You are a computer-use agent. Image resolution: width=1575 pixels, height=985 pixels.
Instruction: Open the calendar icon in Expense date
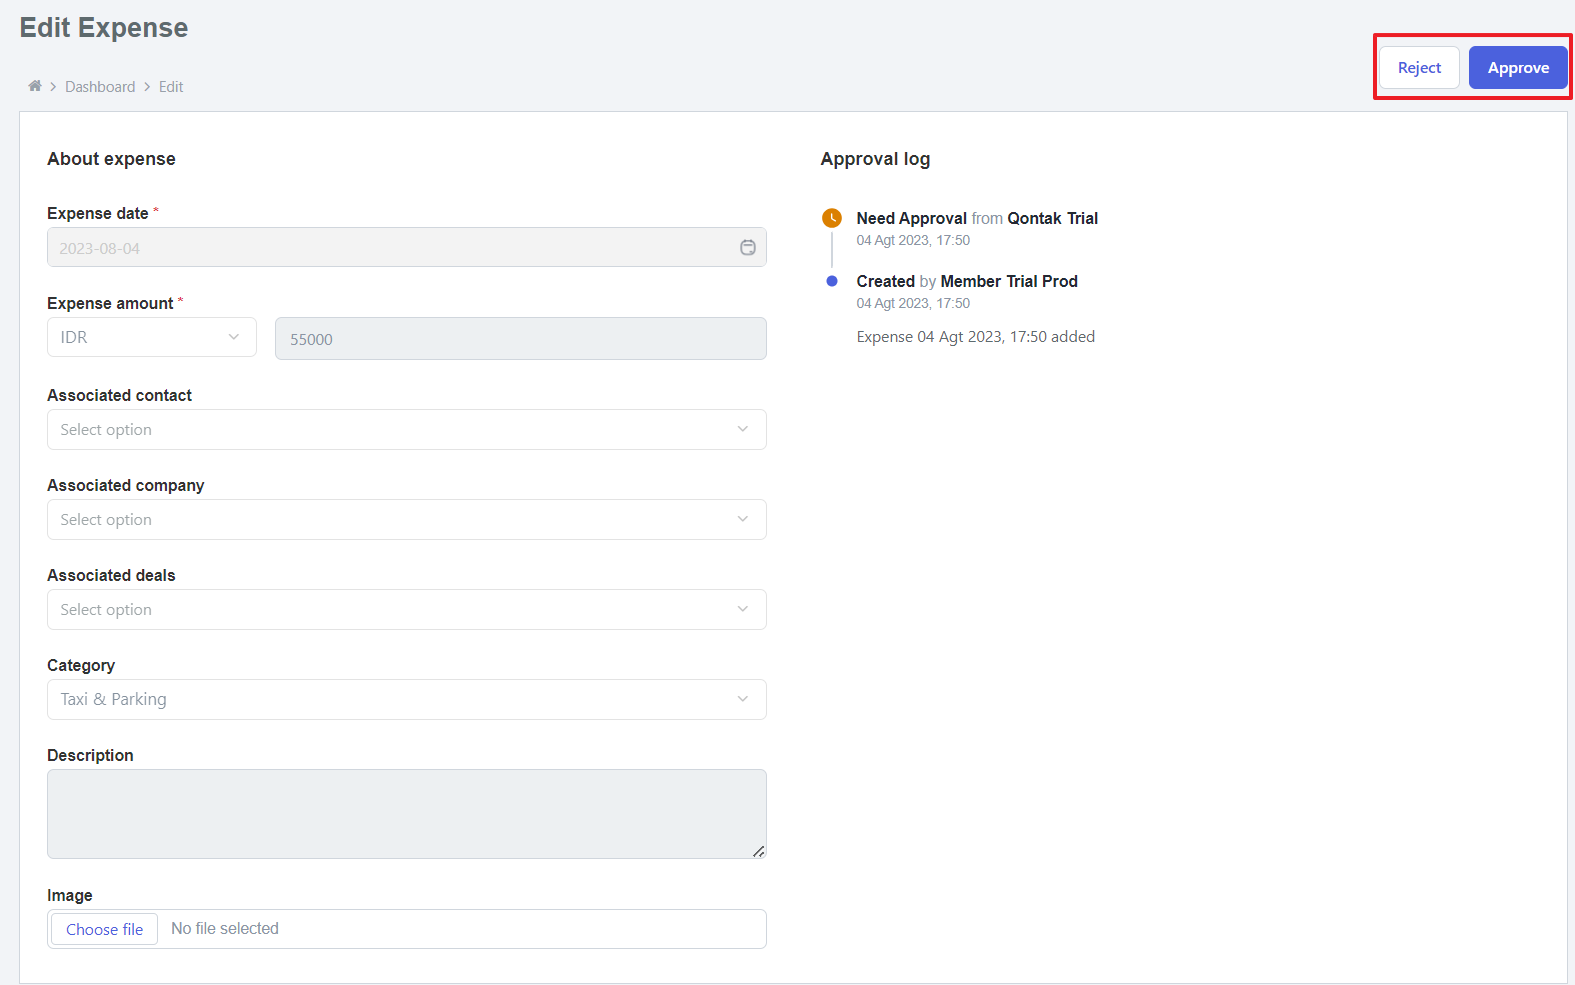(747, 248)
